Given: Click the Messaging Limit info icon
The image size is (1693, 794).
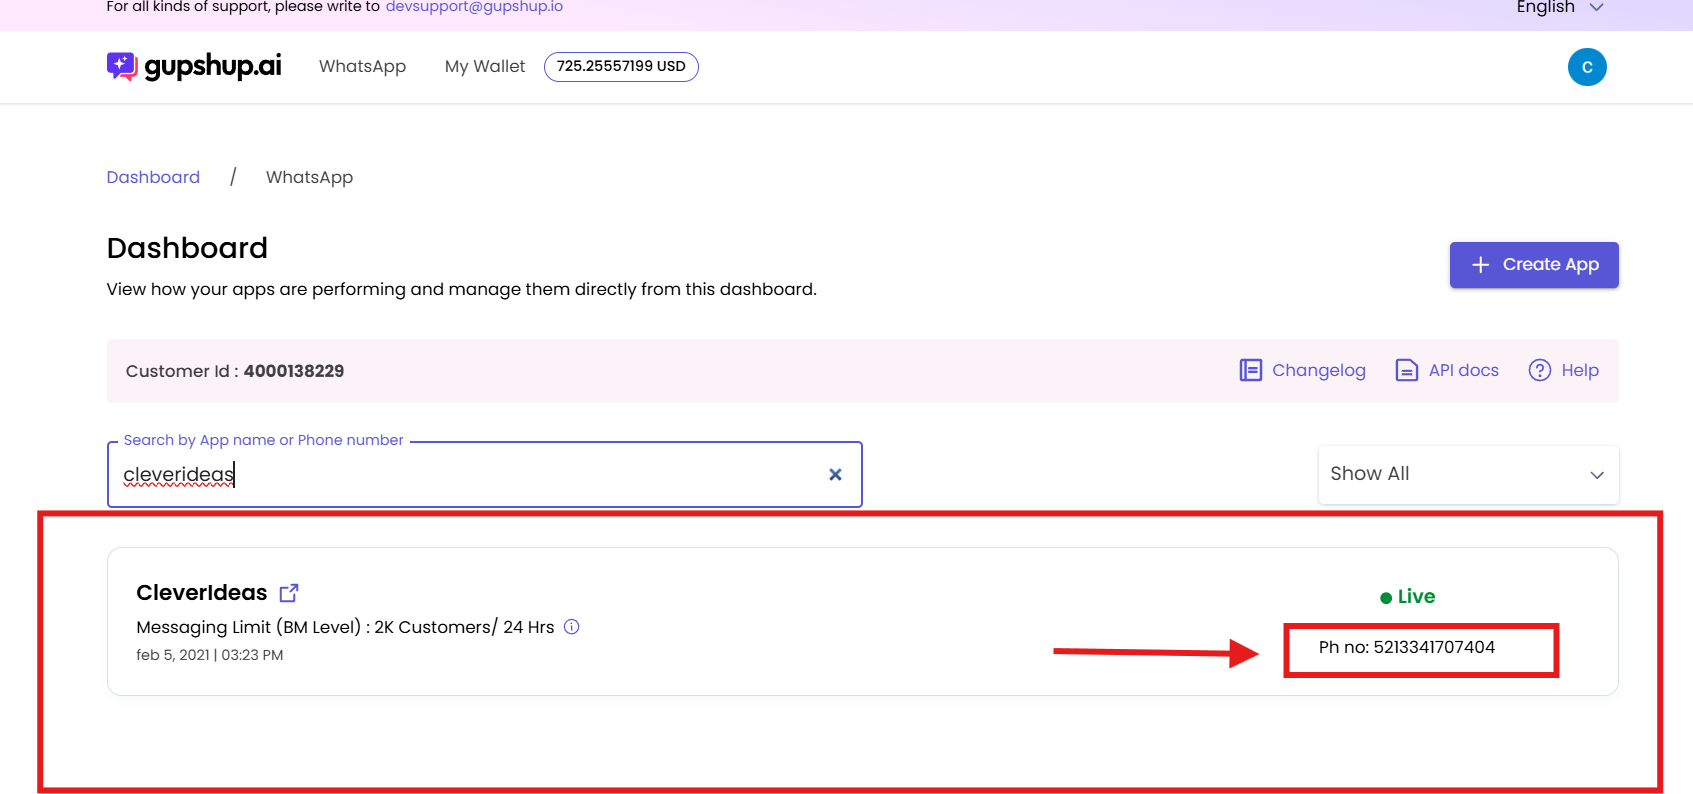Looking at the screenshot, I should (x=572, y=627).
